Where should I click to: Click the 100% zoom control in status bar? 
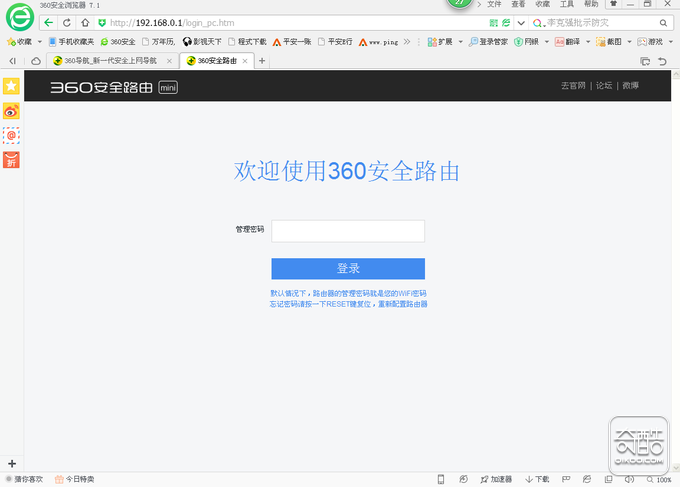coord(659,480)
